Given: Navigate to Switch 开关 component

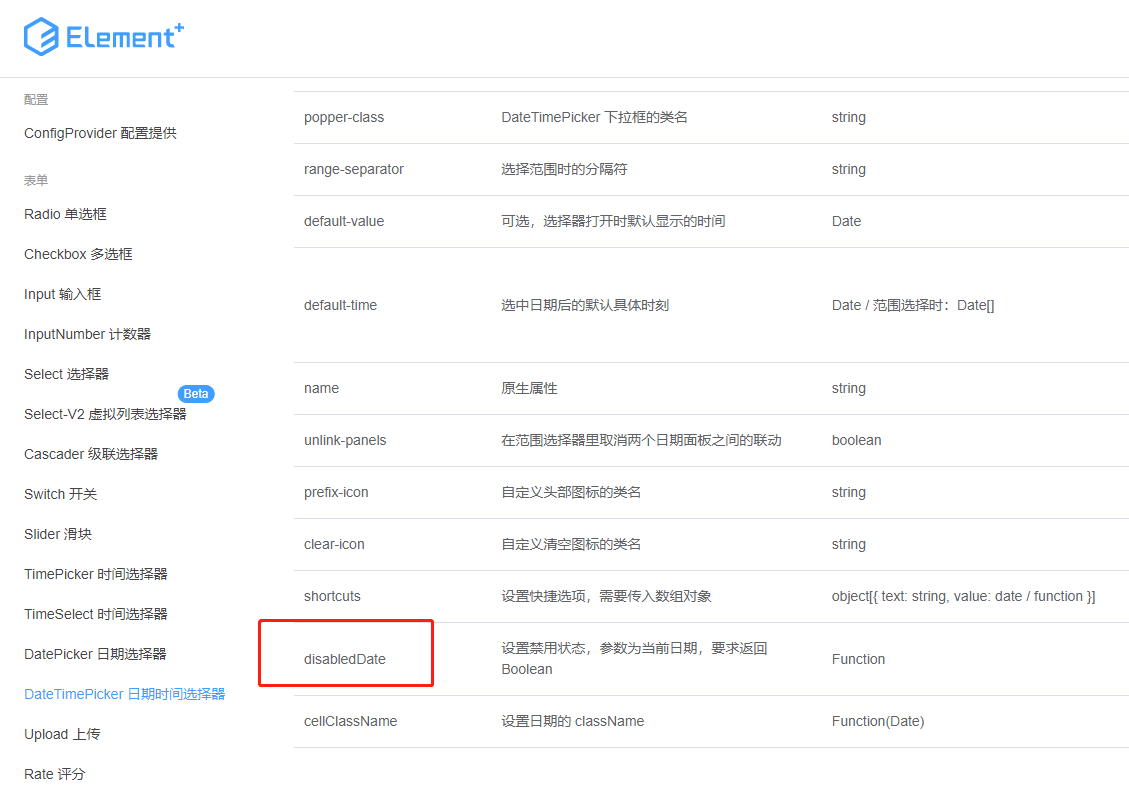Looking at the screenshot, I should (58, 493).
